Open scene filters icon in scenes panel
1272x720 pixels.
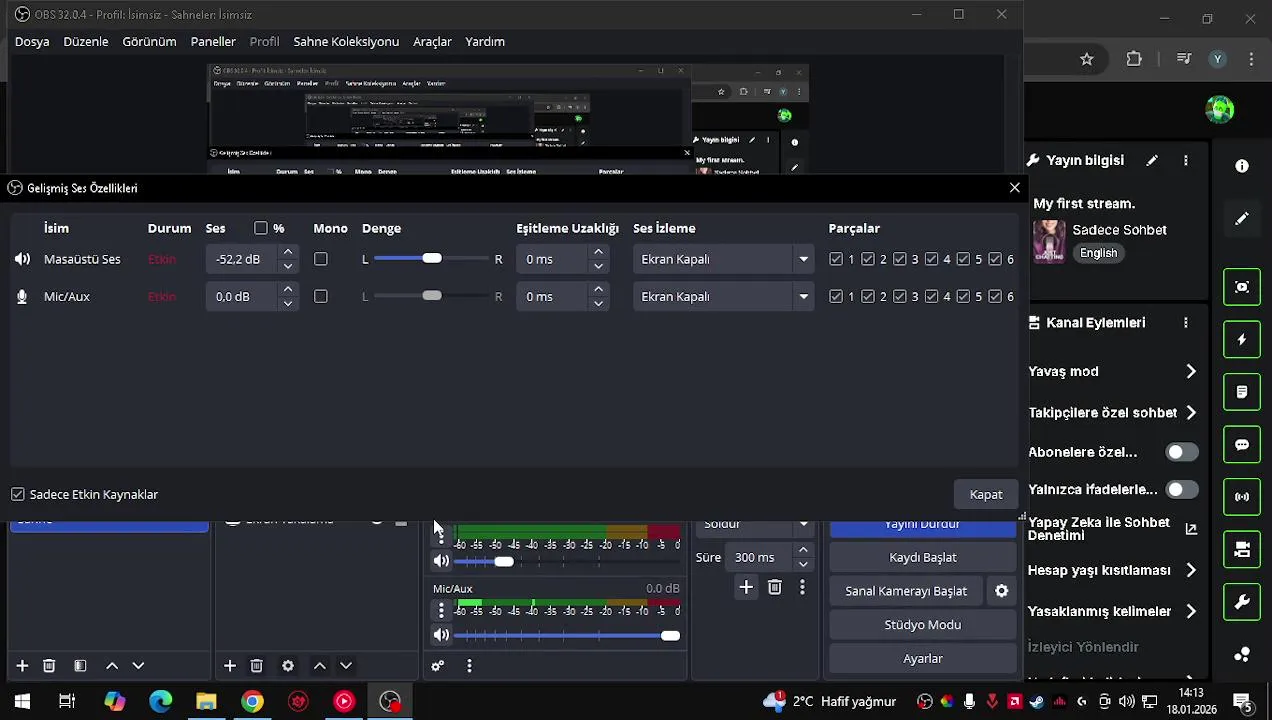point(80,666)
